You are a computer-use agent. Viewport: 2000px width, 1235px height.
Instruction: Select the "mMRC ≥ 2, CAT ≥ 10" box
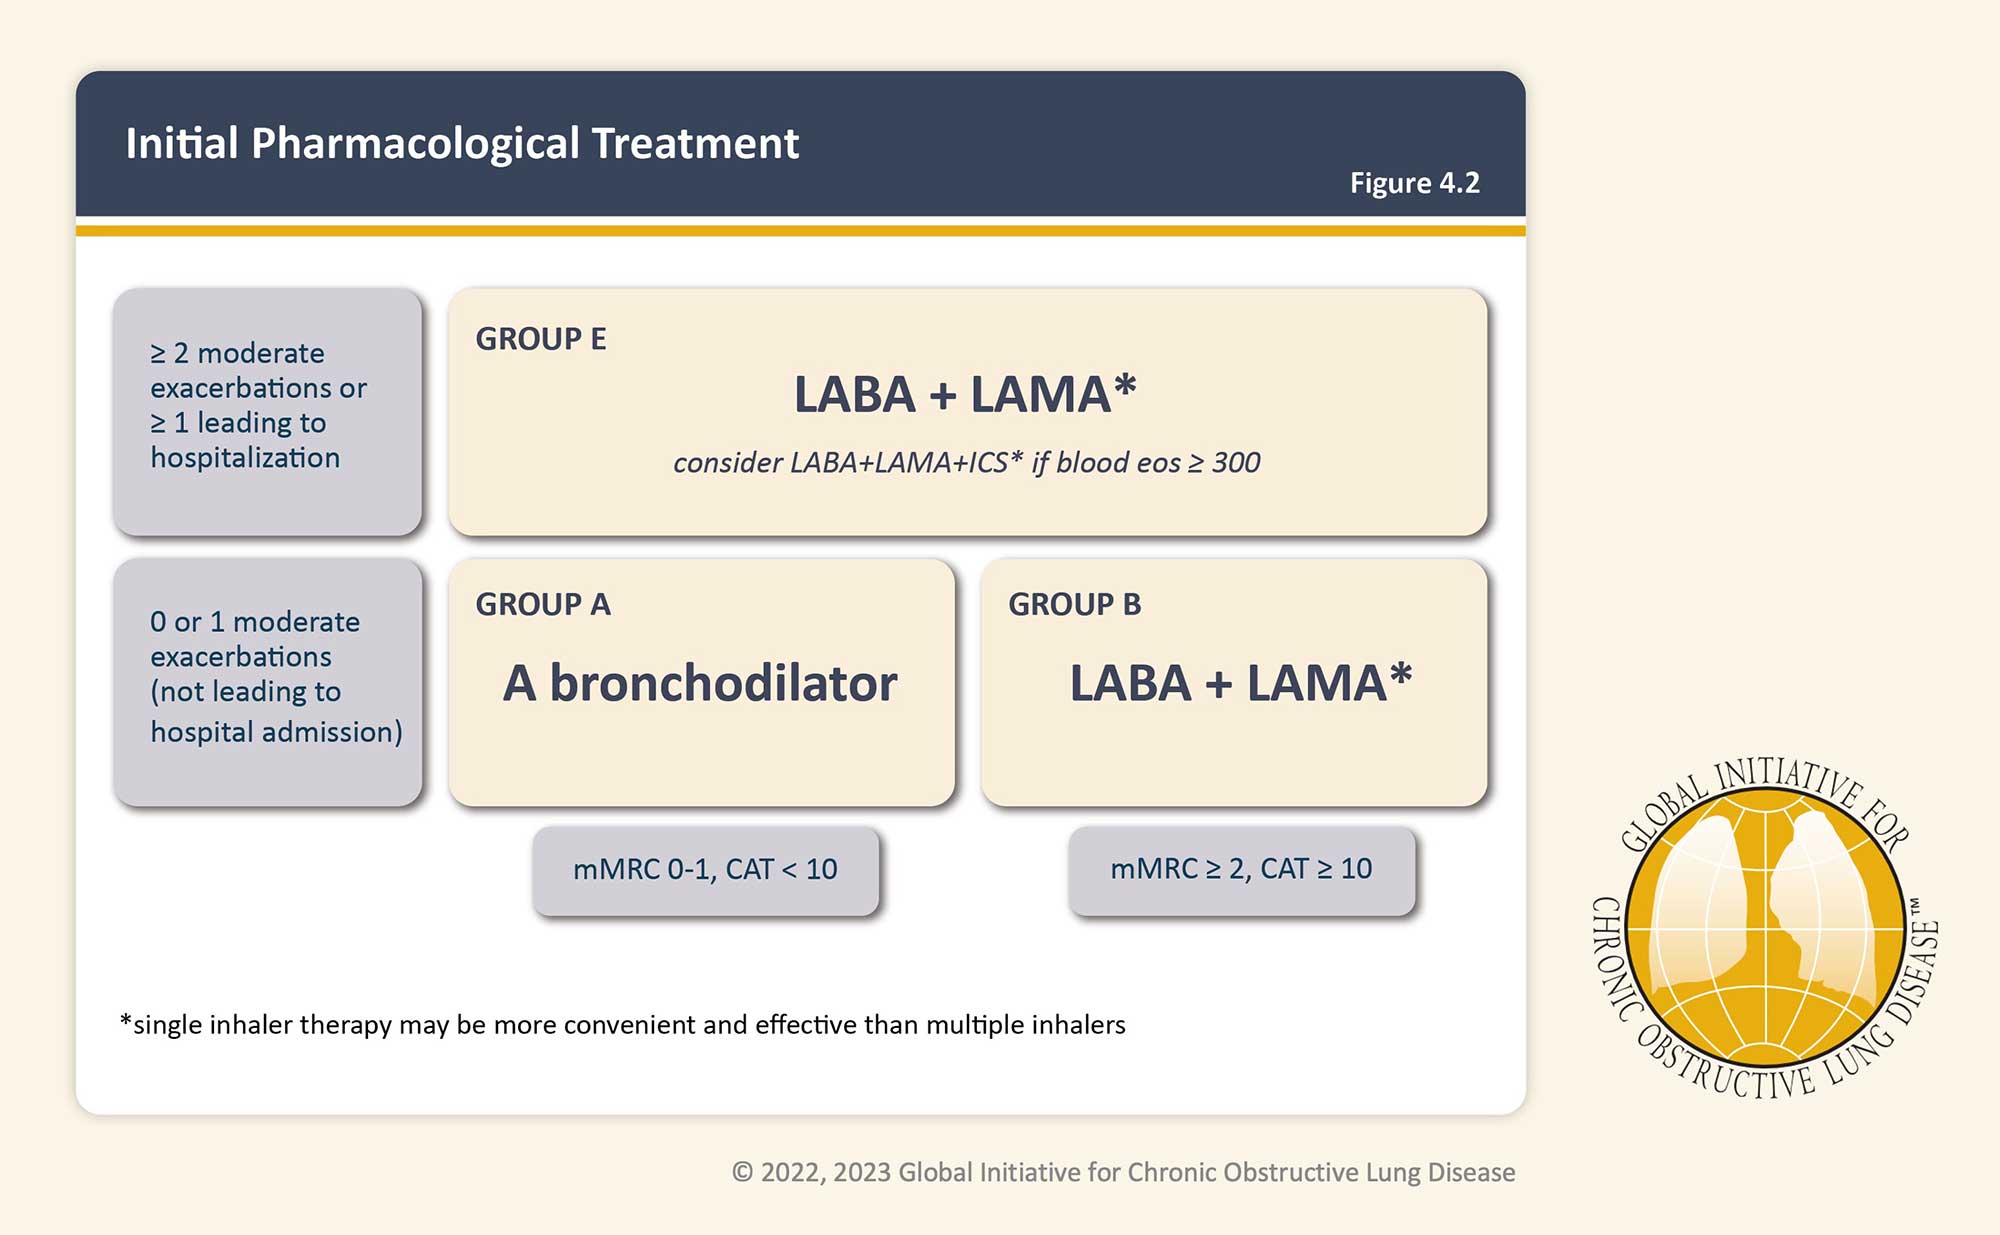pyautogui.click(x=1241, y=869)
